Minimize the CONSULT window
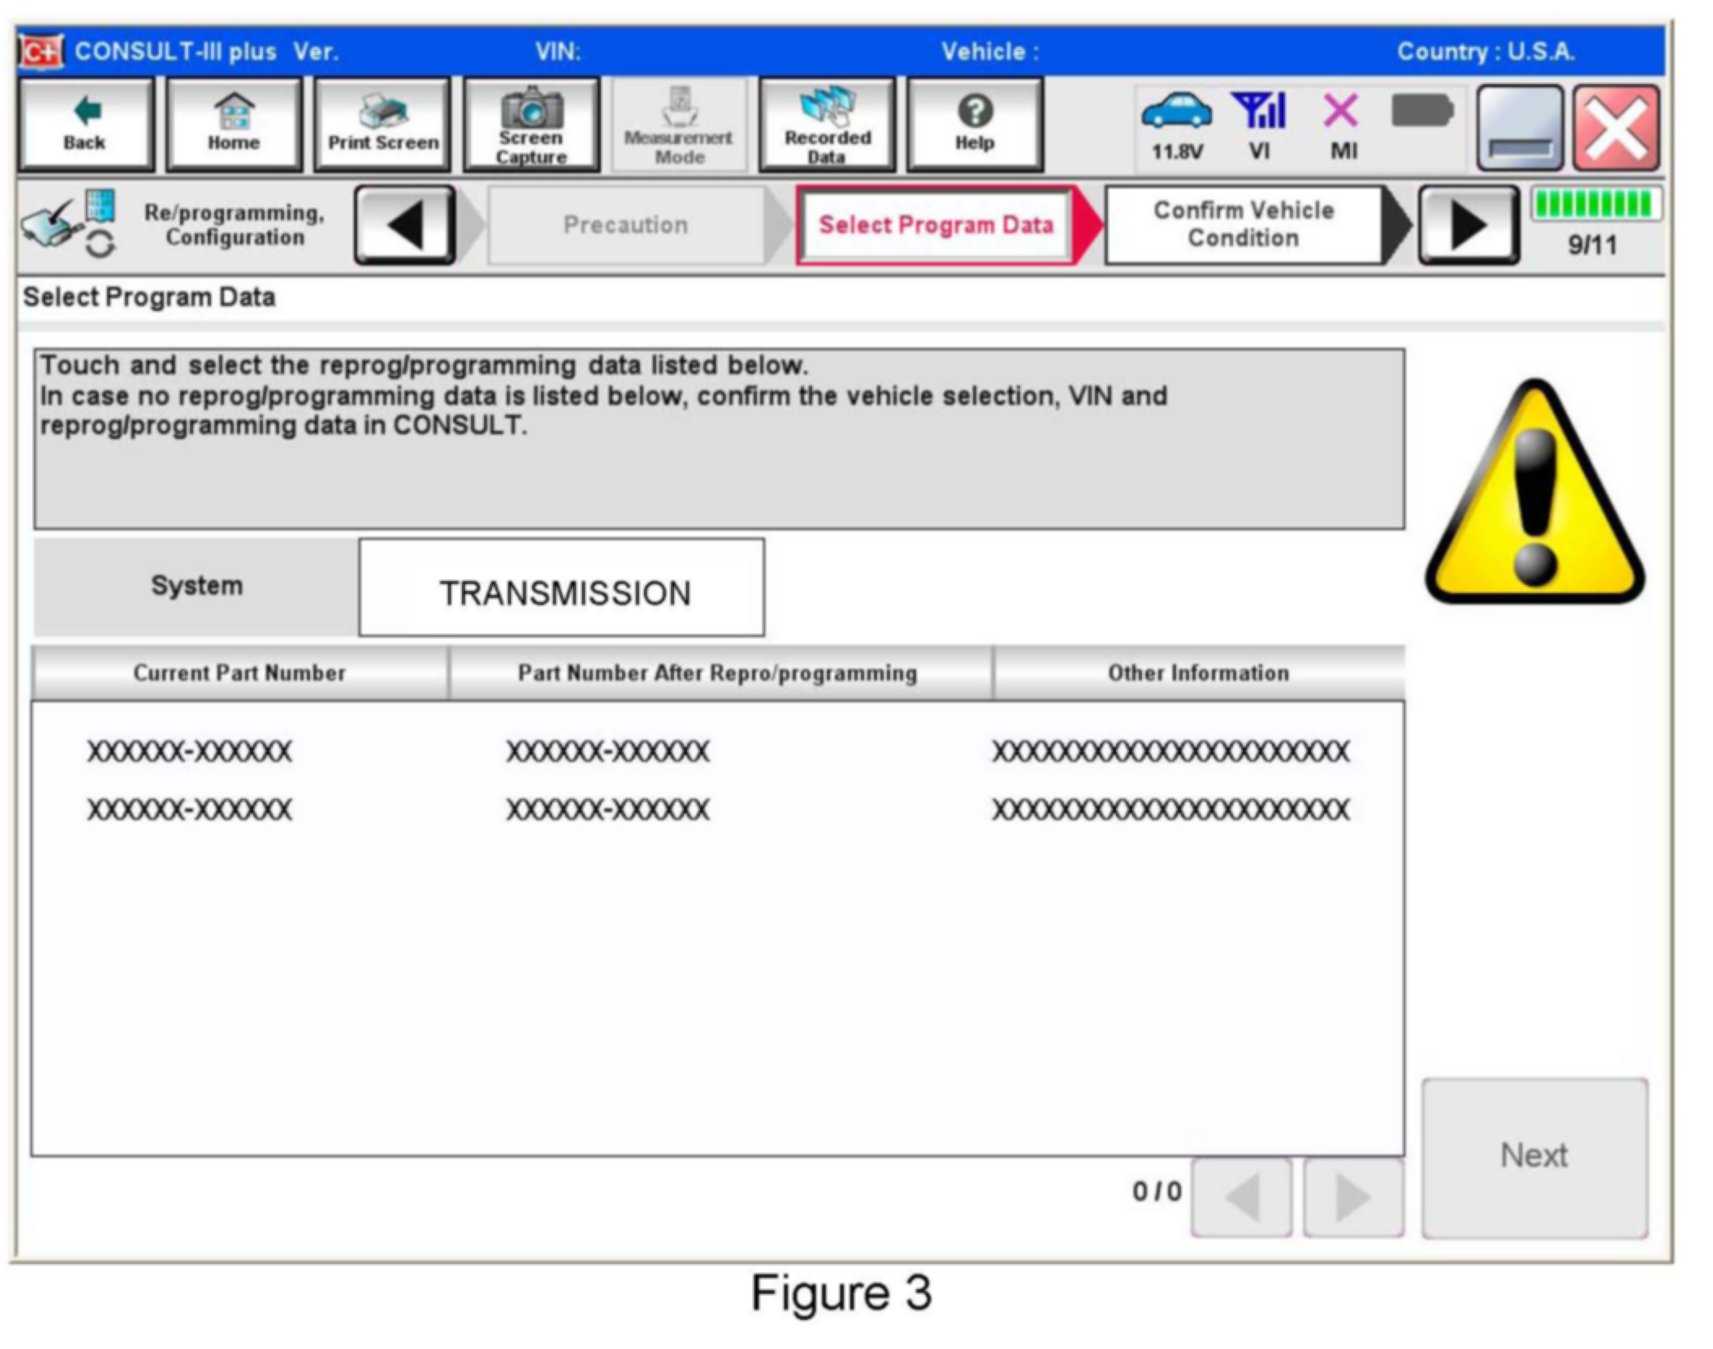This screenshot has height=1349, width=1713. [1519, 128]
